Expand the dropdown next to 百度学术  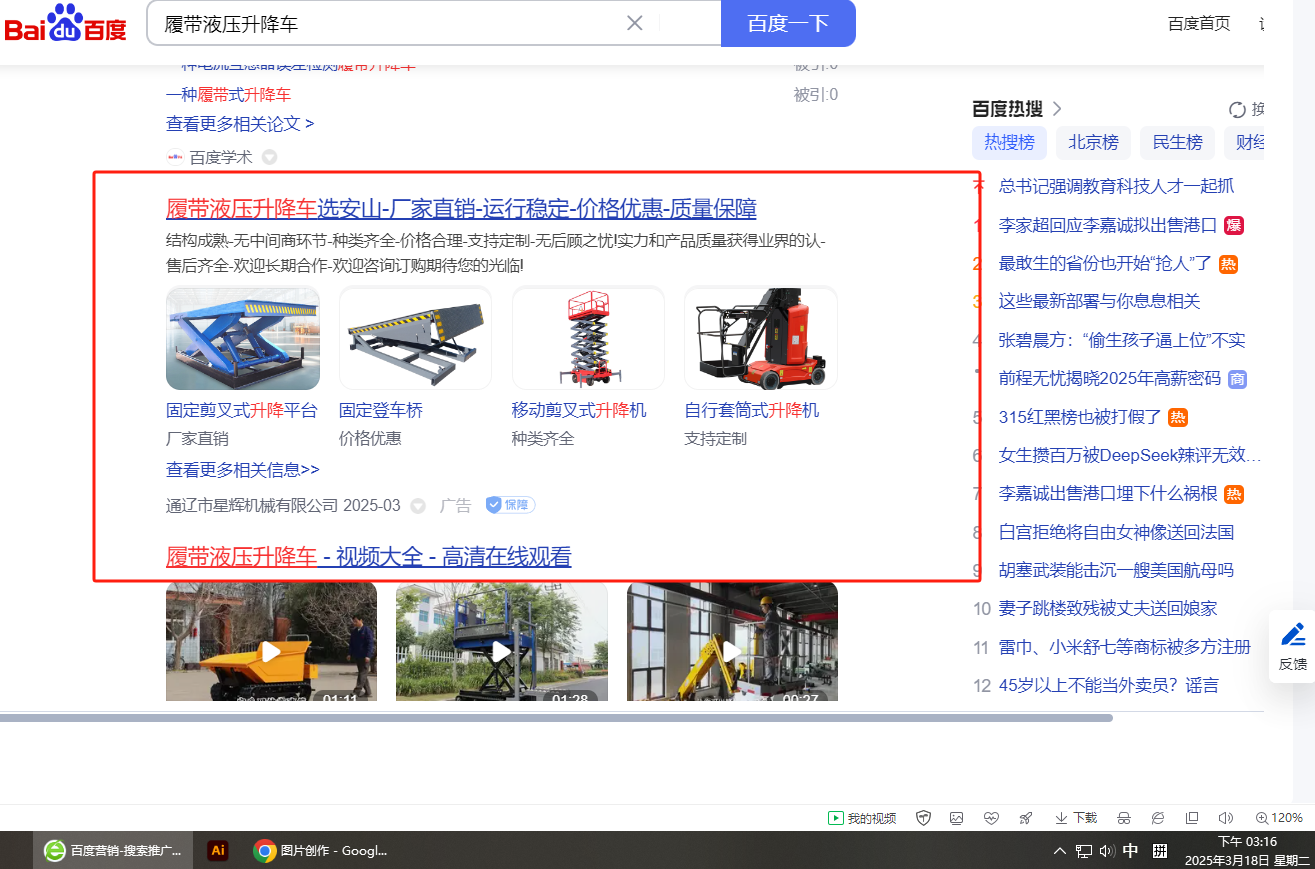269,157
